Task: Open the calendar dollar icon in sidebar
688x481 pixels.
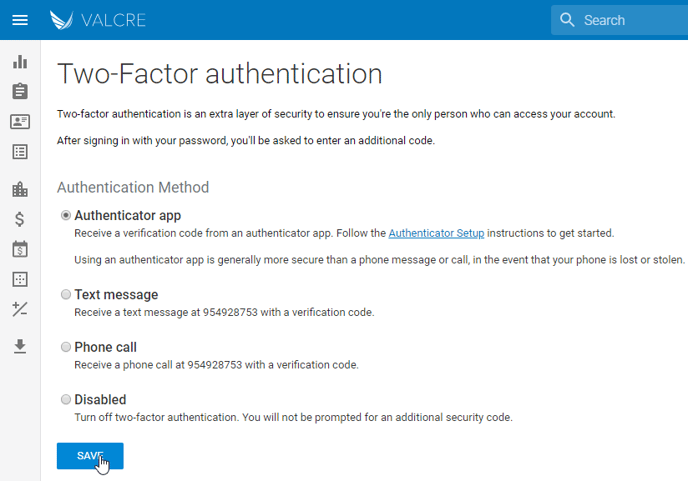Action: pyautogui.click(x=20, y=249)
